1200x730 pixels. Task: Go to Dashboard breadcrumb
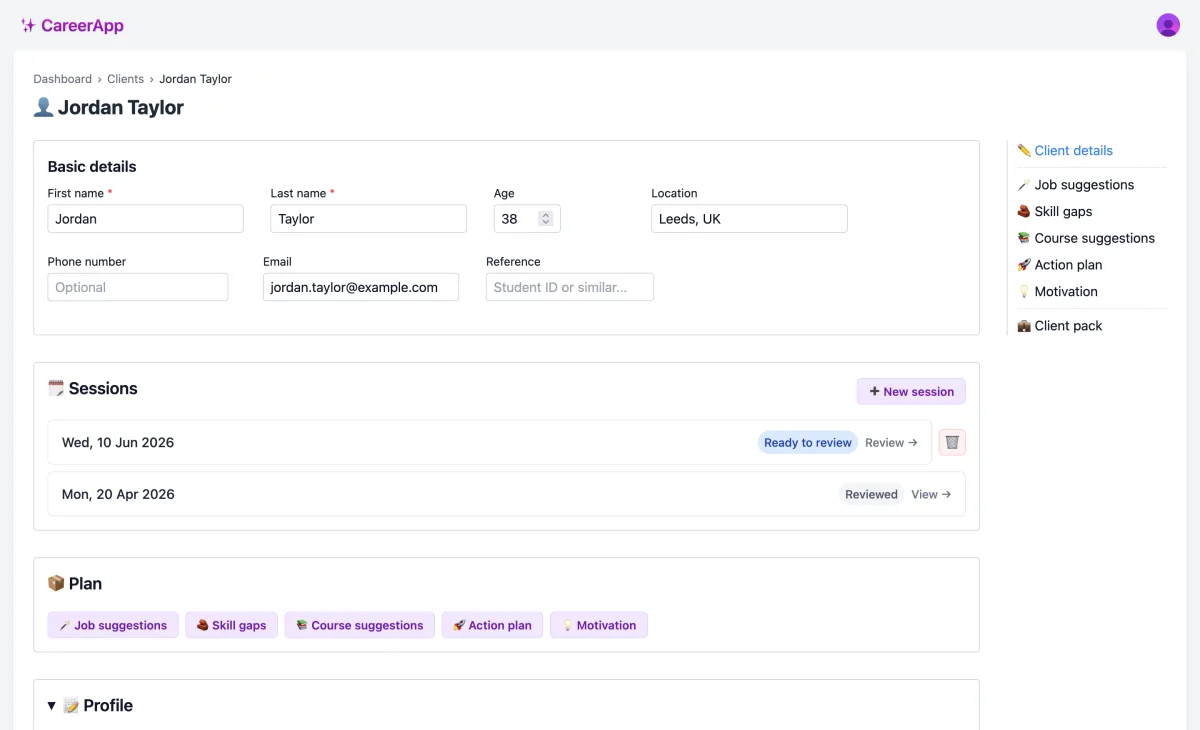pyautogui.click(x=62, y=79)
